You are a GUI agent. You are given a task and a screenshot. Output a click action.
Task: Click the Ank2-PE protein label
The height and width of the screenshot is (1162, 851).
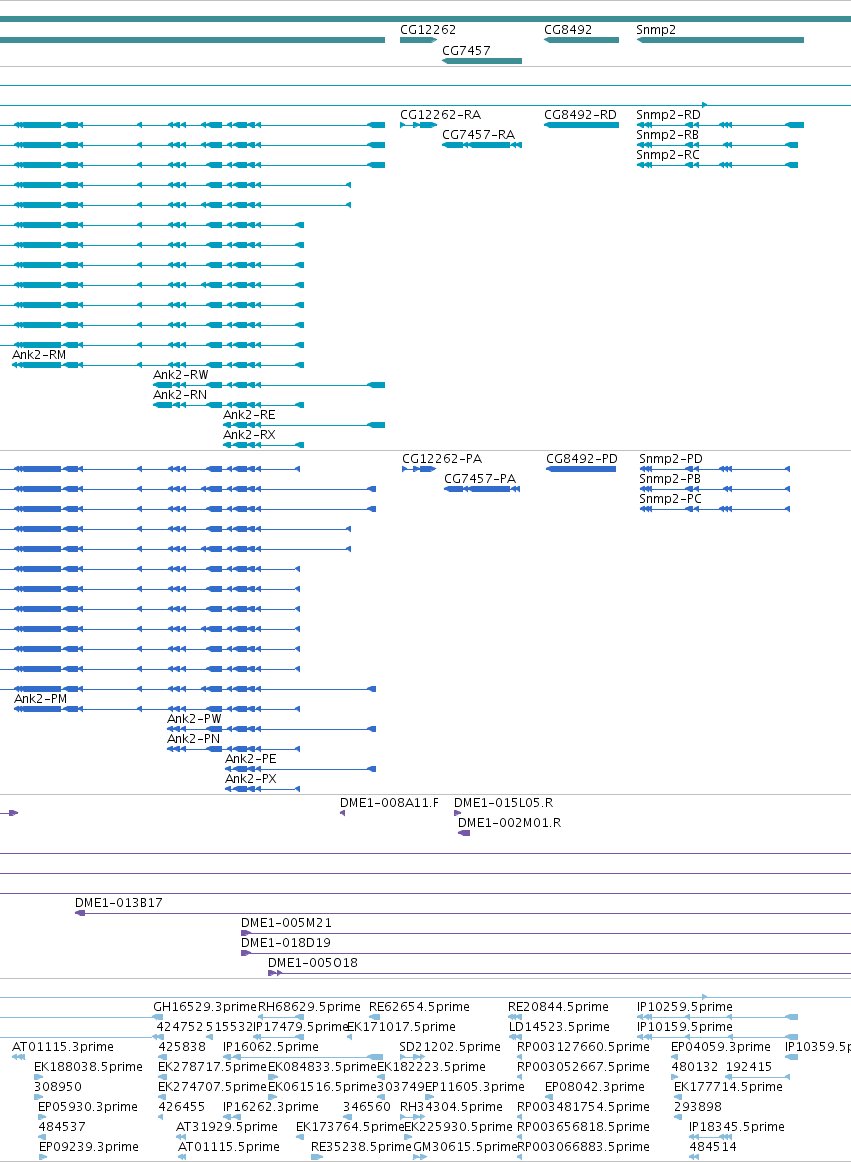tap(251, 759)
